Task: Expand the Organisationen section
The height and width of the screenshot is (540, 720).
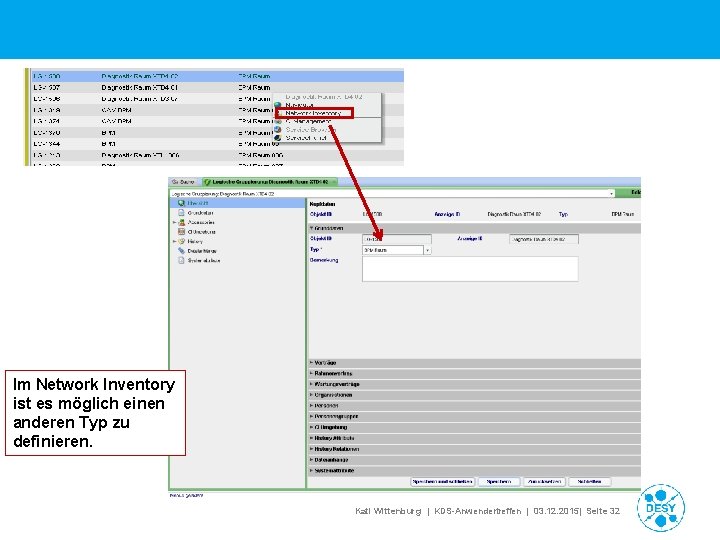Action: click(474, 395)
